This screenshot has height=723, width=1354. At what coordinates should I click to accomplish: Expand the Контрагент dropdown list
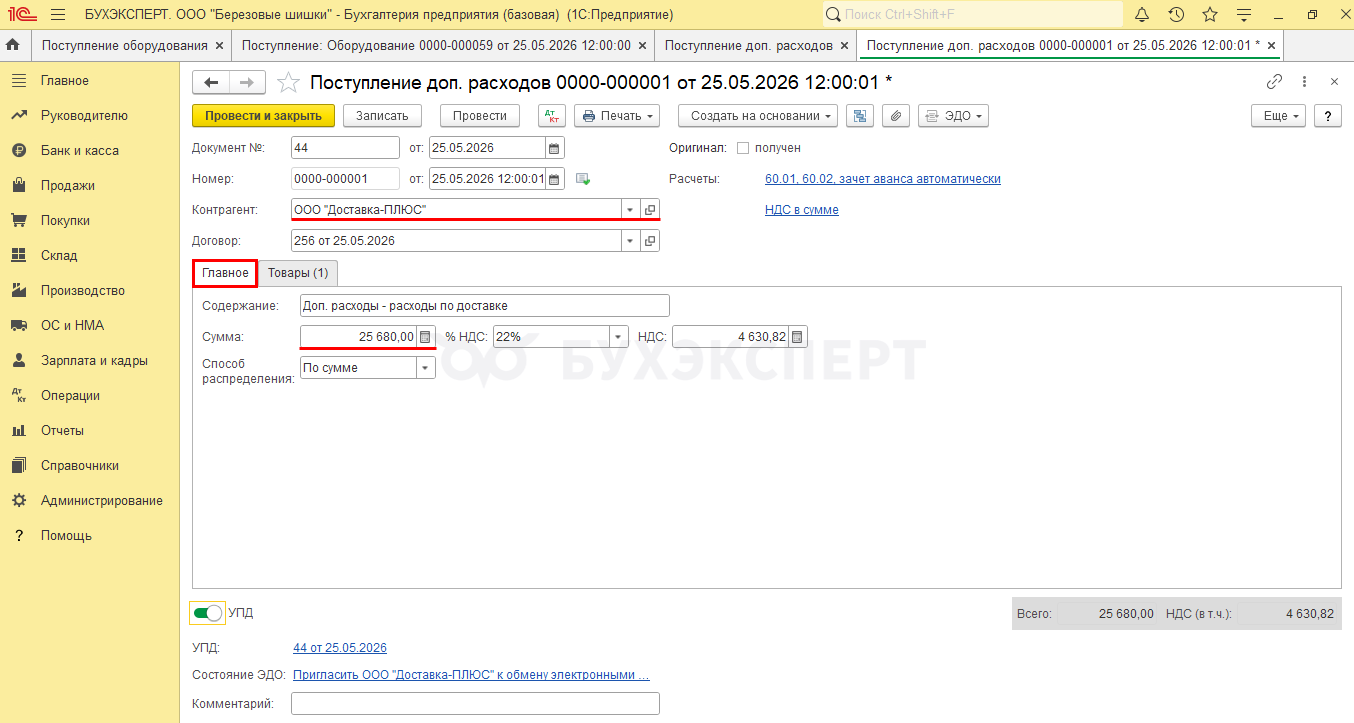630,210
